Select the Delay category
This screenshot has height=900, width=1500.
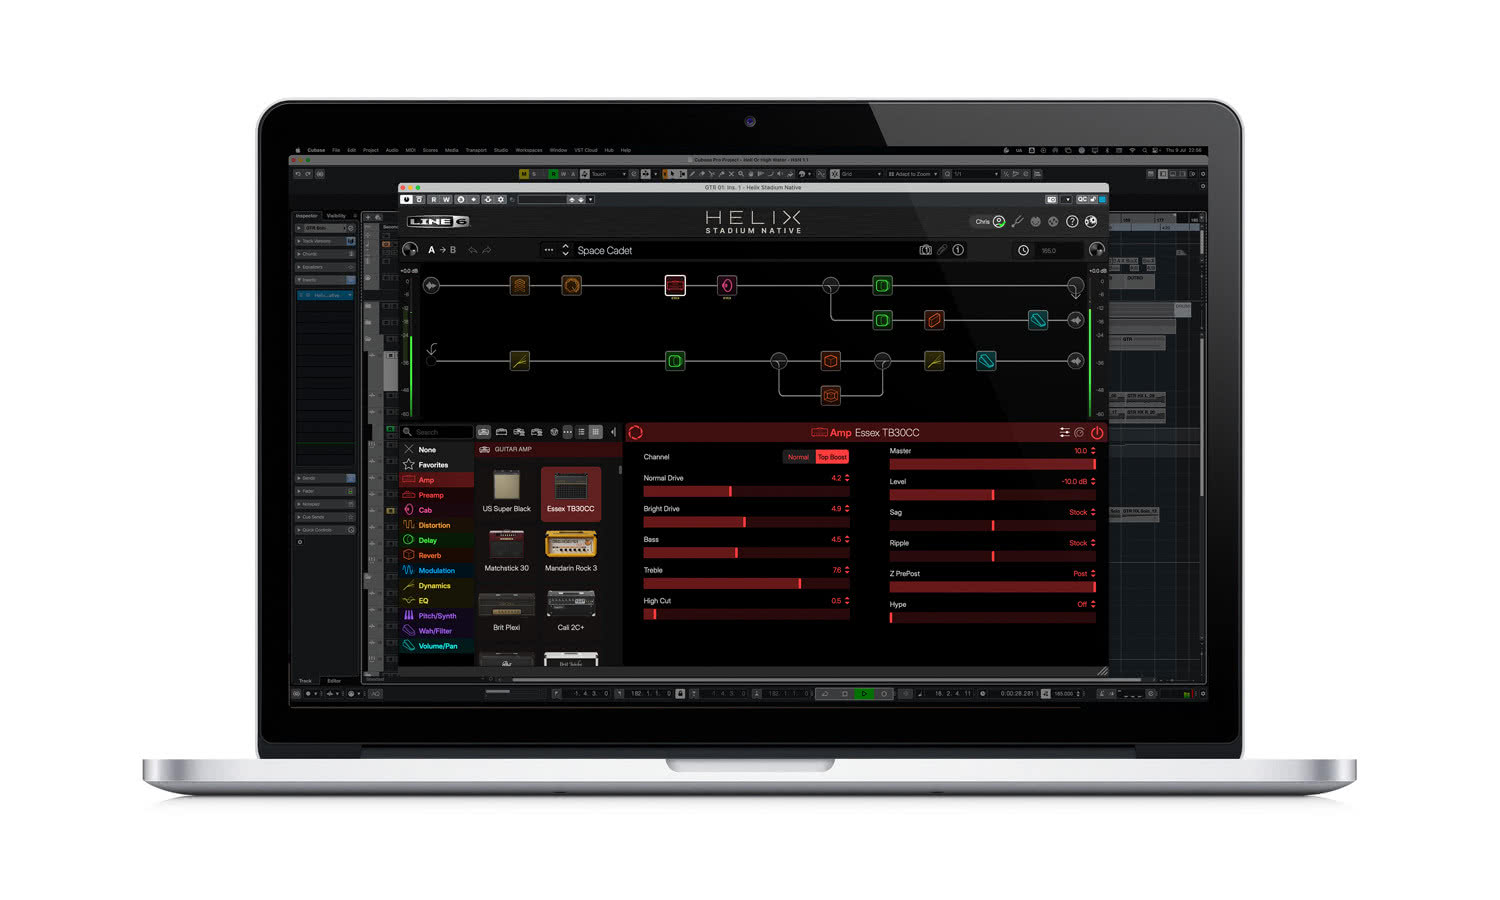point(436,540)
